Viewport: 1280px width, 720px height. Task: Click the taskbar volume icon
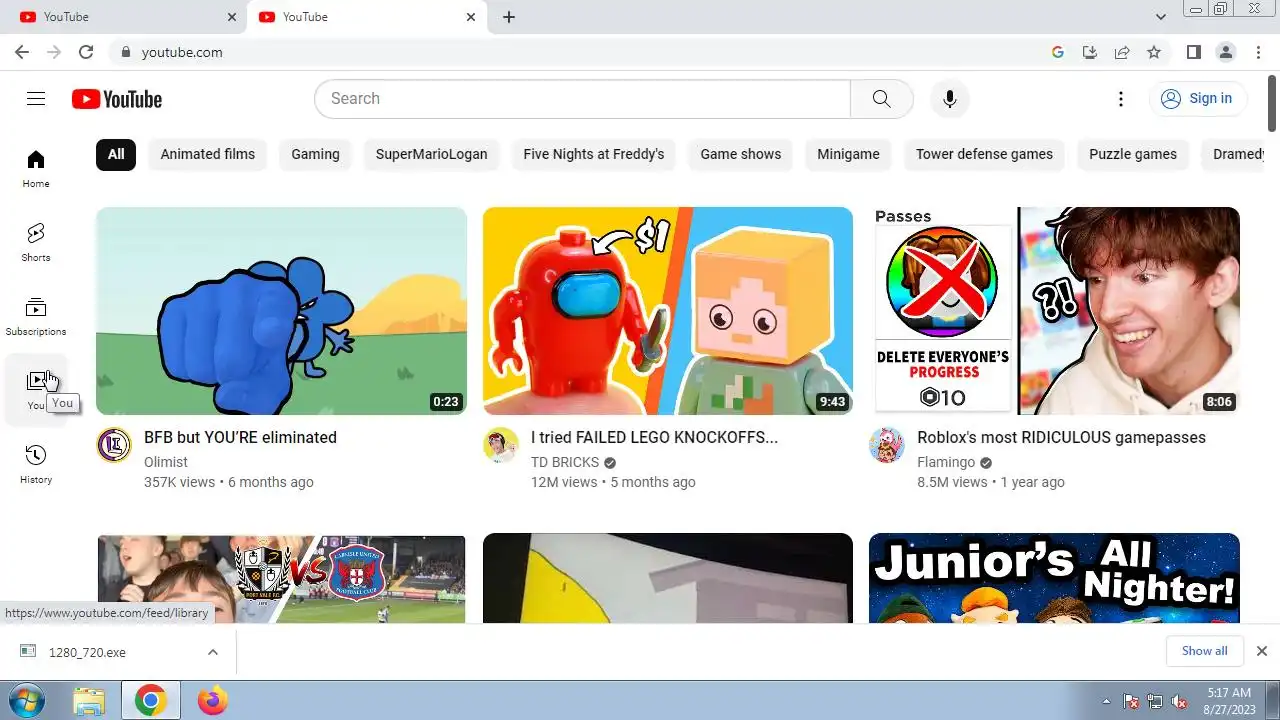(x=1179, y=701)
